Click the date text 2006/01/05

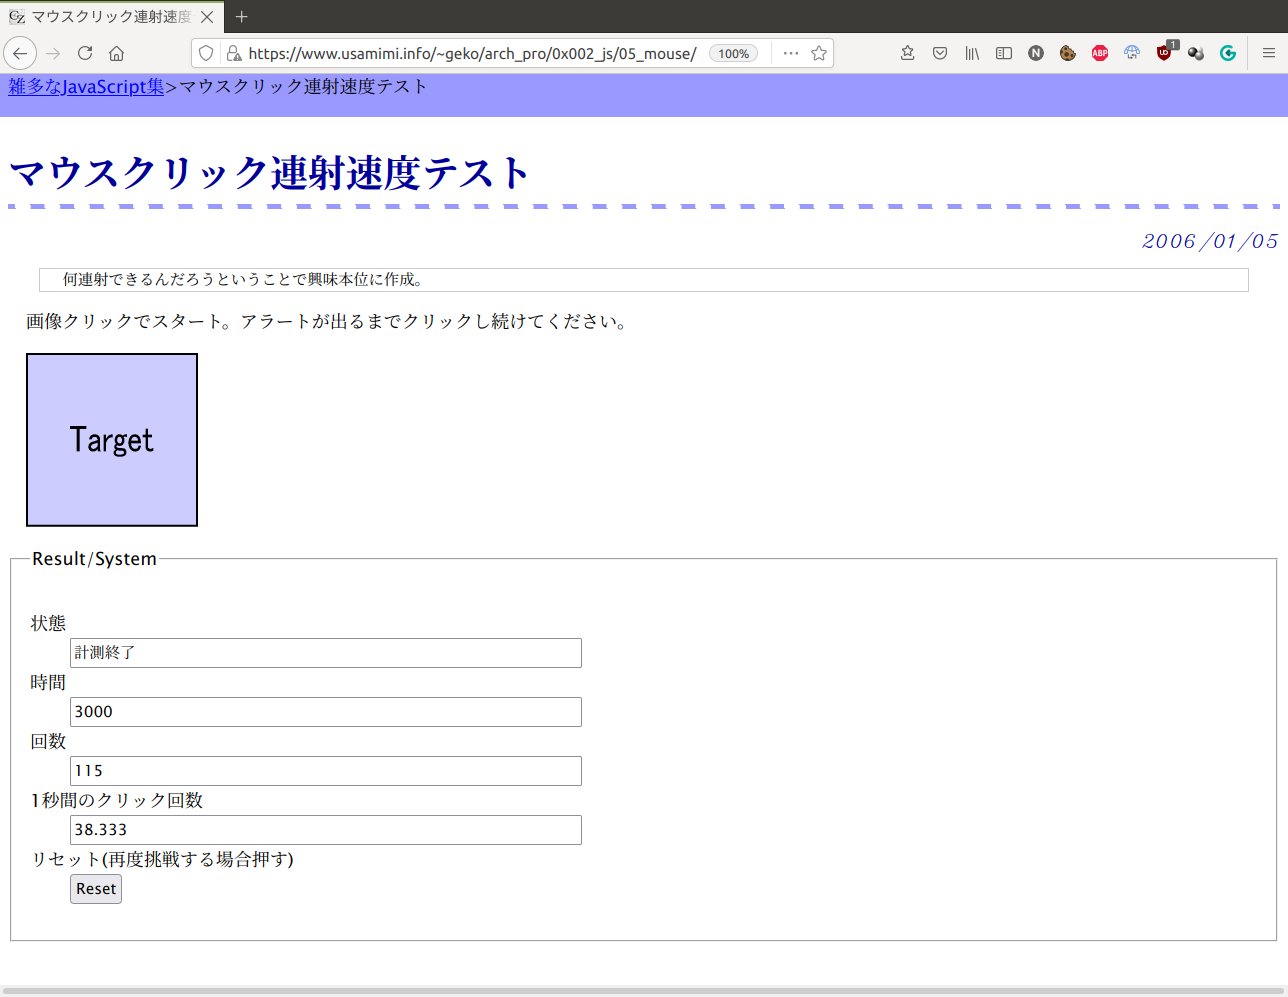(1210, 241)
